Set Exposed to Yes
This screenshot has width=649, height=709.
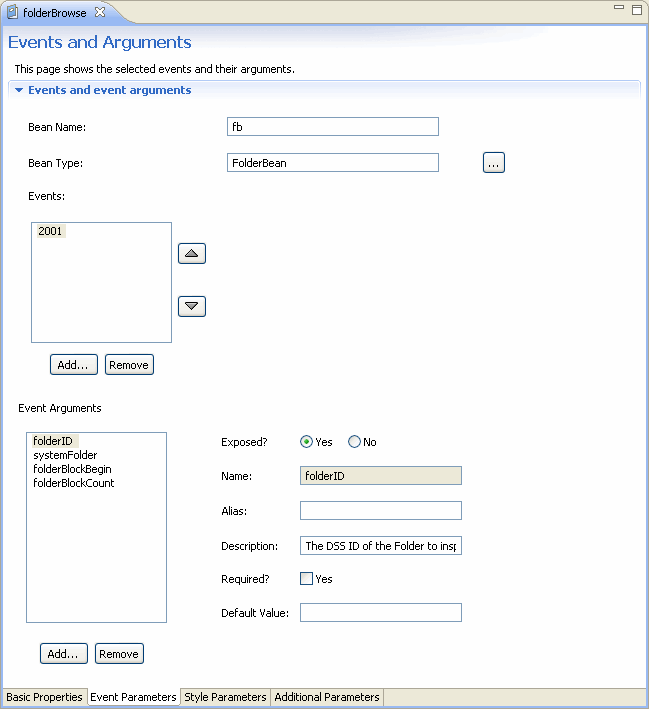point(306,442)
